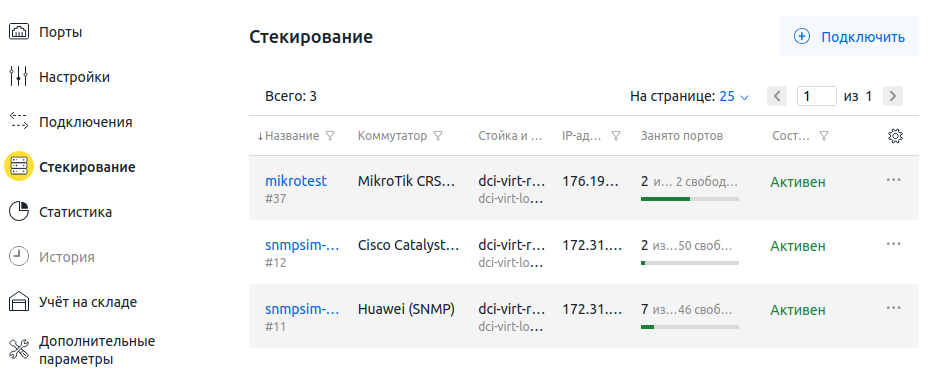Click the Дополнительные параметры tools icon

point(19,349)
